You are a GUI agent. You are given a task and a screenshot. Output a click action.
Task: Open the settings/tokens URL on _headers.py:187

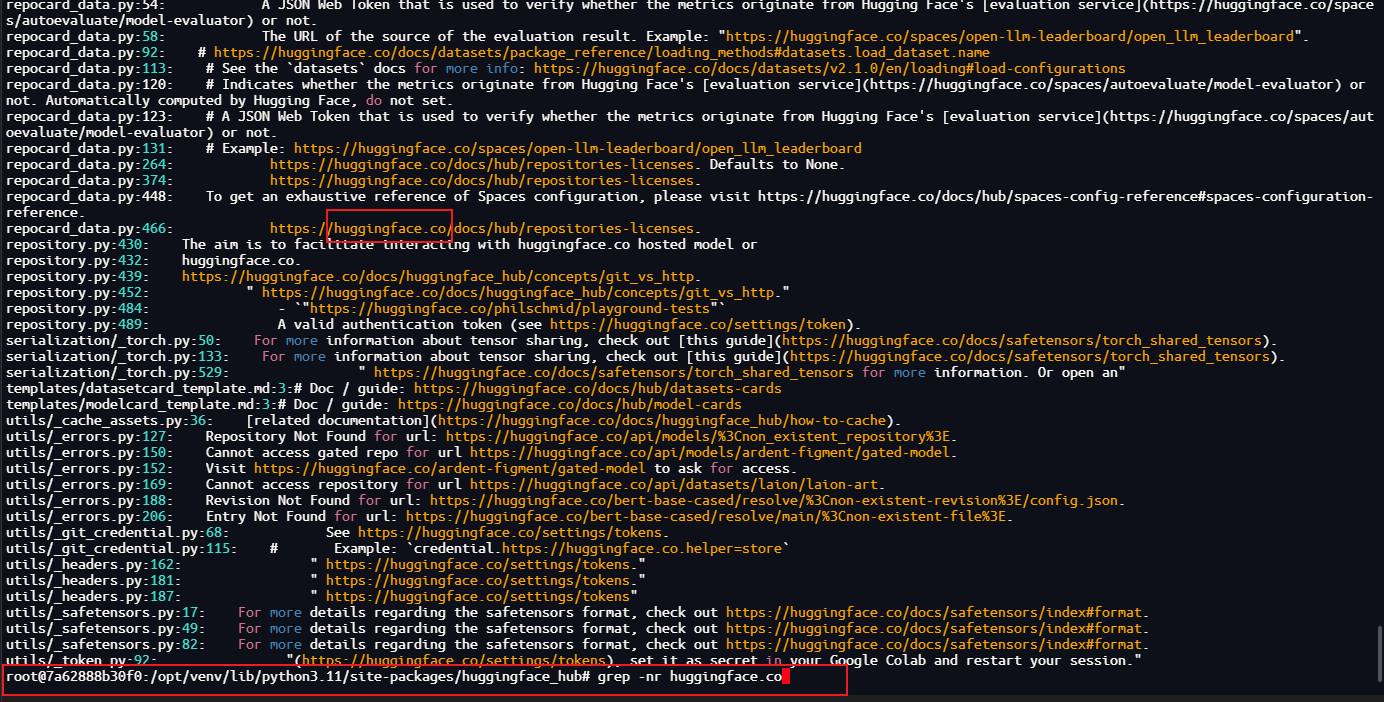pyautogui.click(x=478, y=596)
